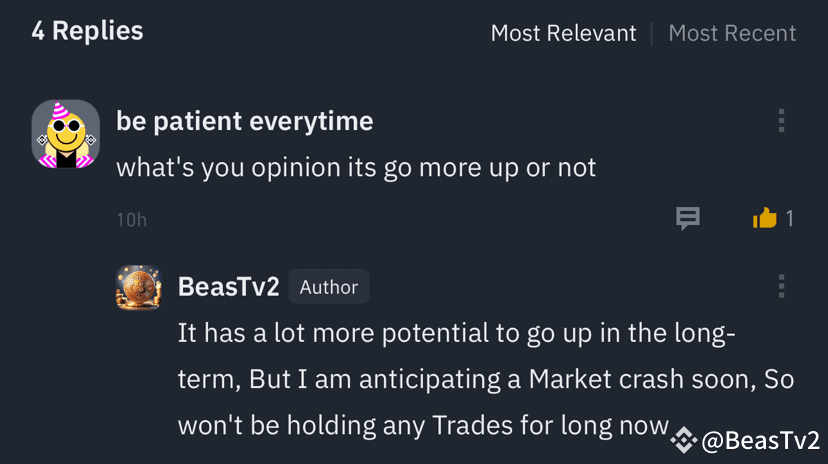Screen dimensions: 828x464
Task: Open the smiley party hat avatar profile
Action: click(x=66, y=134)
